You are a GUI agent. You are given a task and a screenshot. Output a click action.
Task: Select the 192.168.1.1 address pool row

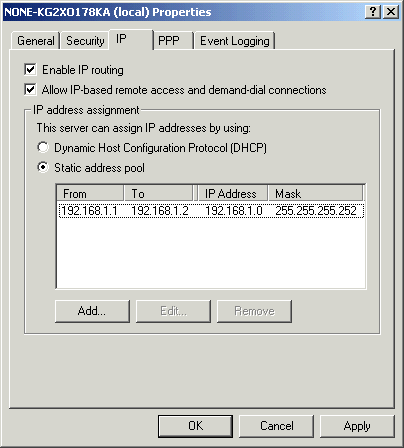point(211,211)
